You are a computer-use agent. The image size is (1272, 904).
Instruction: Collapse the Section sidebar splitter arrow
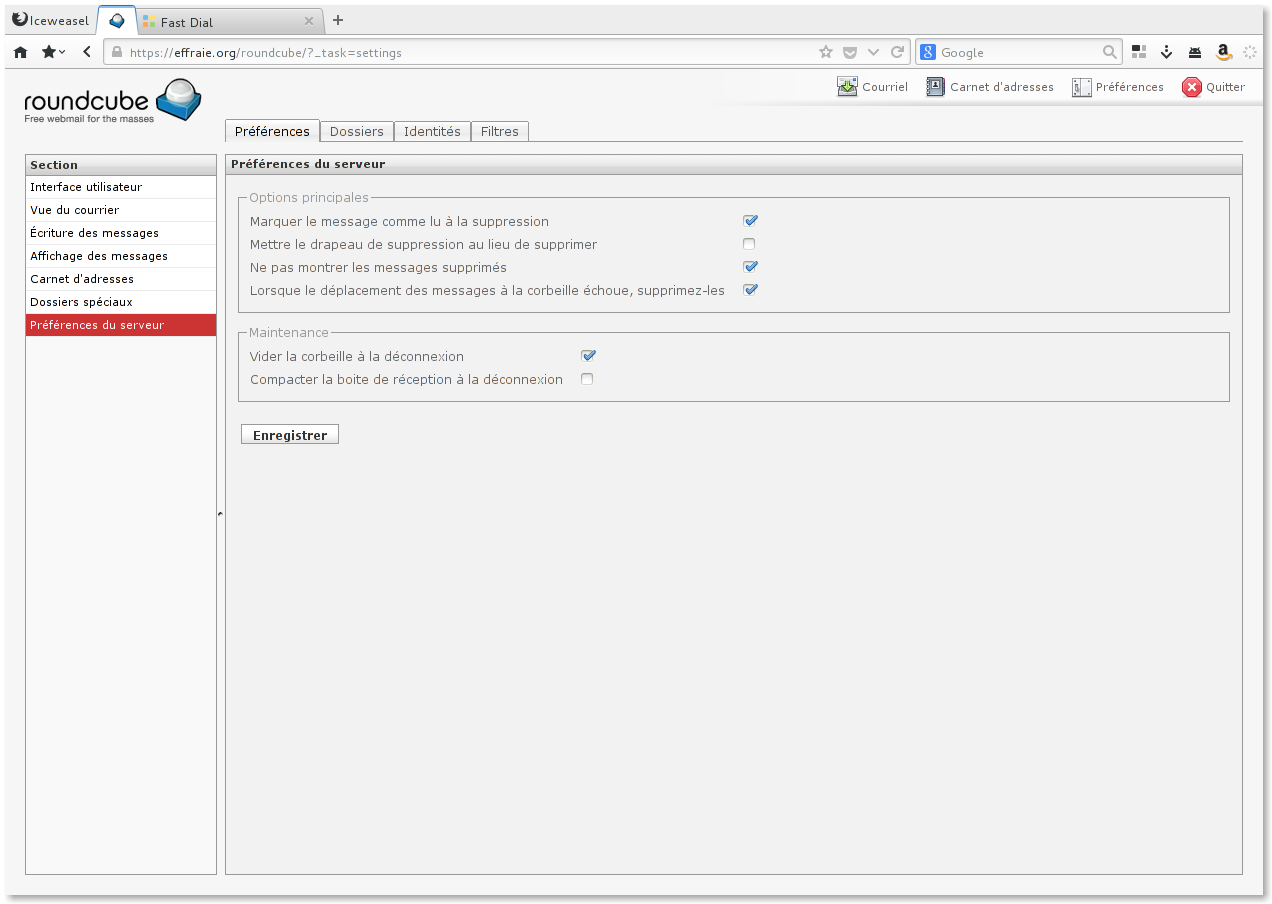click(220, 514)
